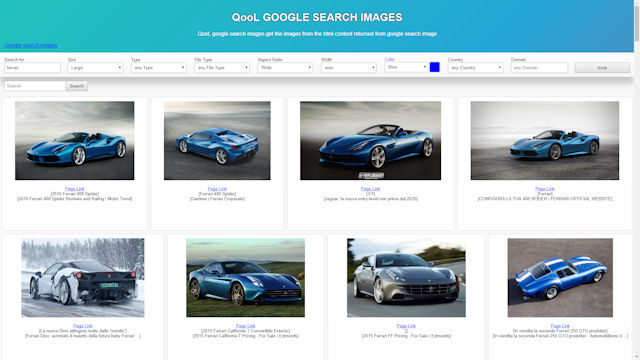The height and width of the screenshot is (360, 640).
Task: Open Page Link under 2016 Ferrari 488 Spider
Action: 75,189
